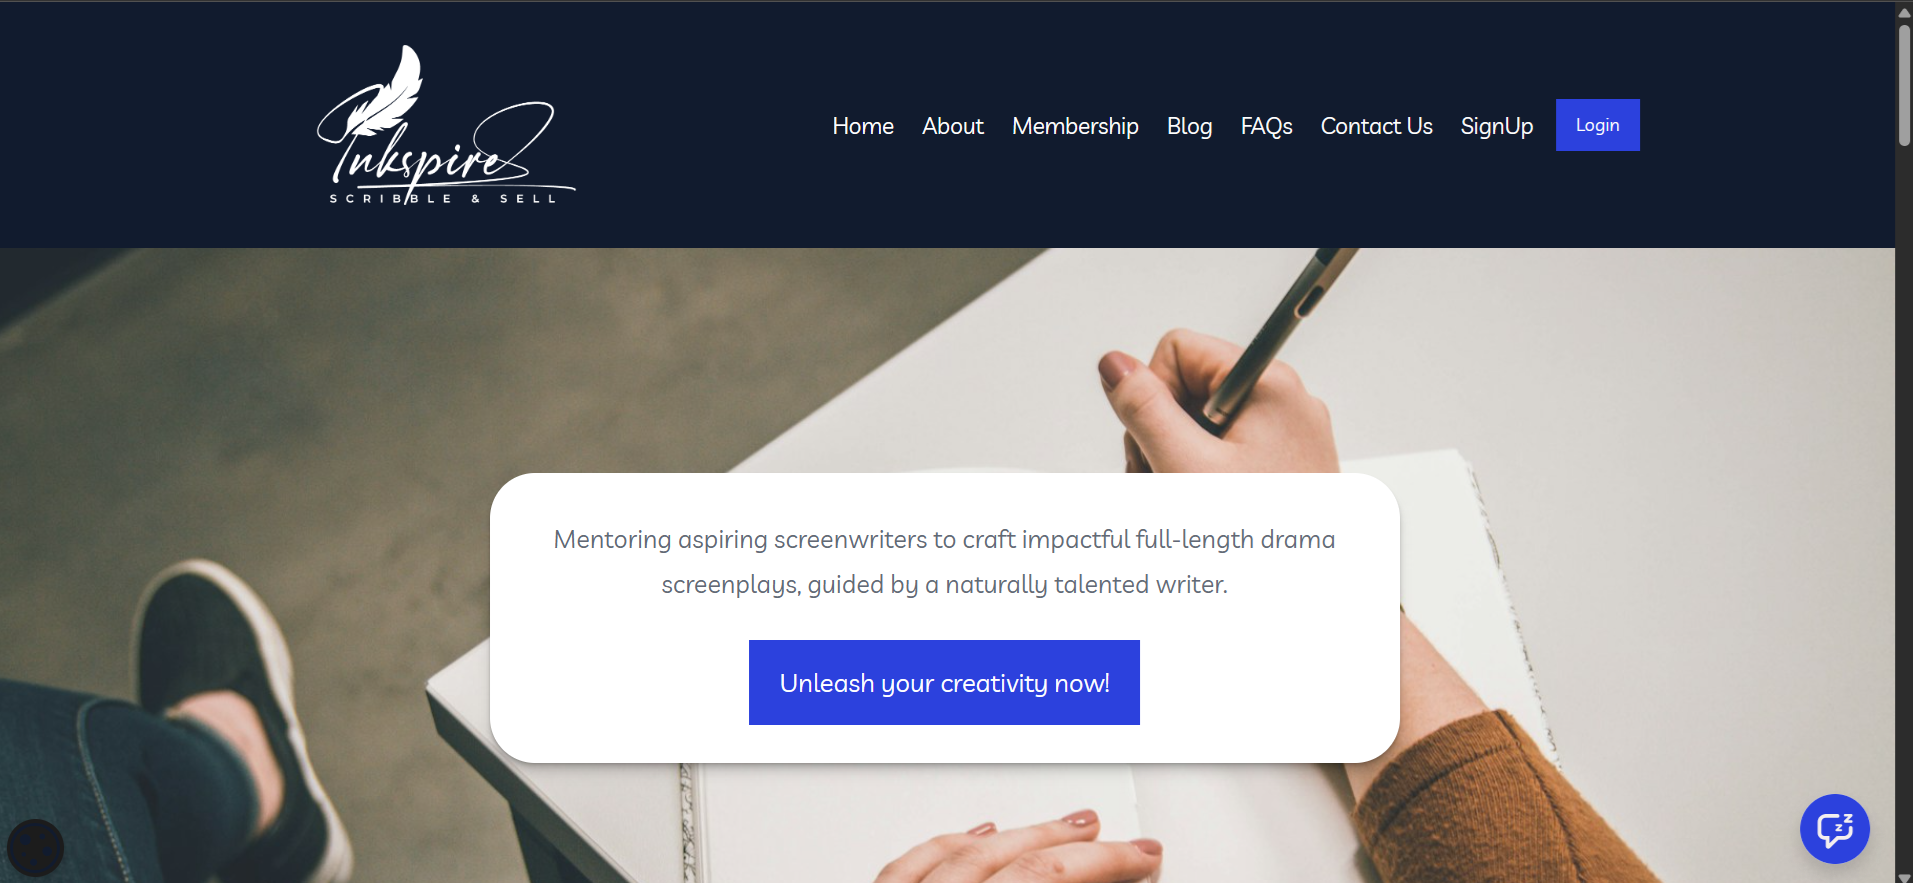Navigate to Contact Us
This screenshot has width=1913, height=883.
pos(1376,126)
